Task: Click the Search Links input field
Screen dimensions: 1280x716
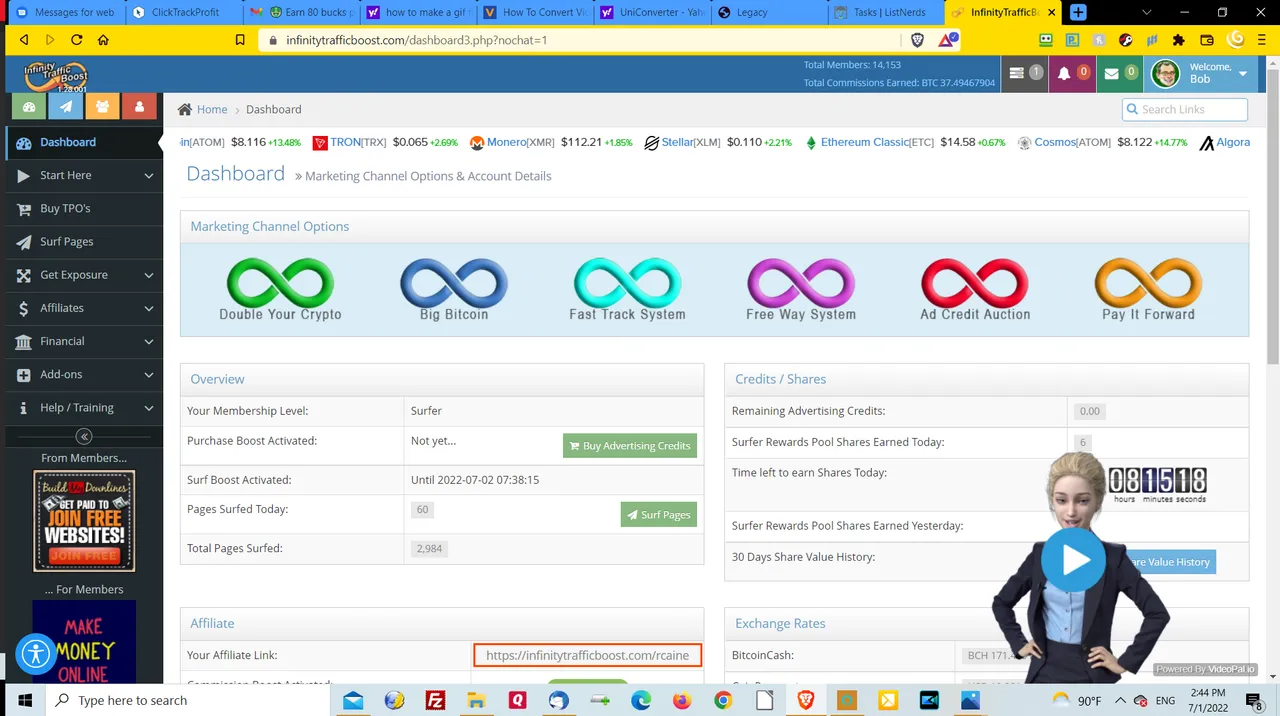Action: point(1185,109)
